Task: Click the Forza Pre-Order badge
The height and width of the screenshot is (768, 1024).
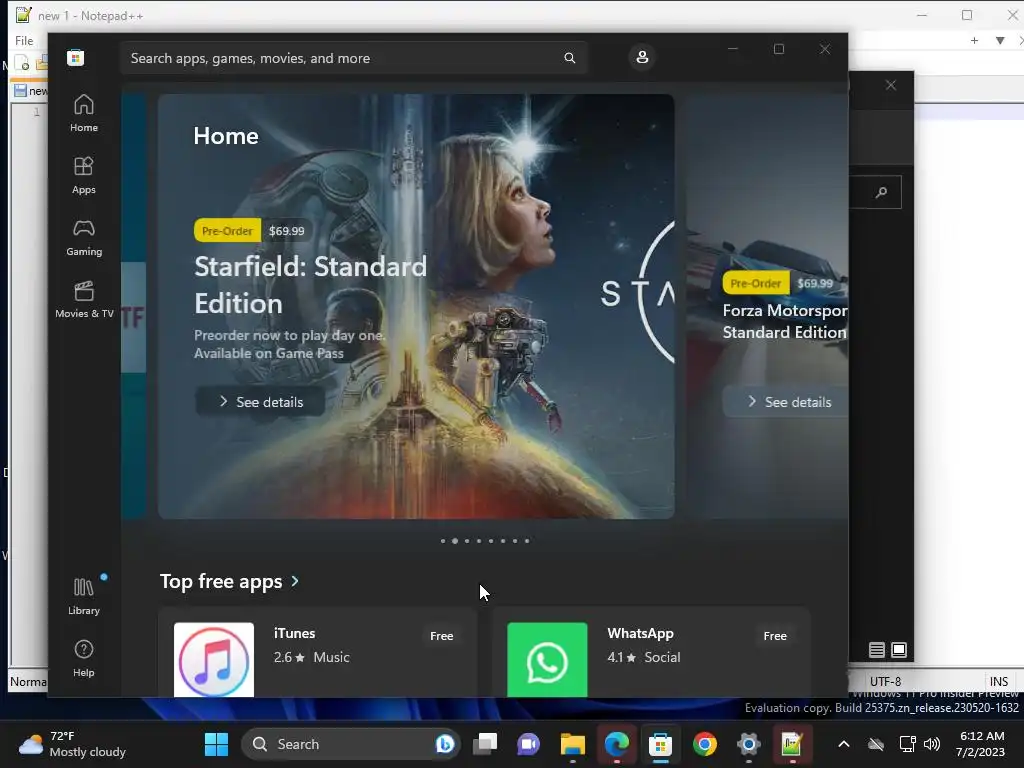Action: pos(756,283)
